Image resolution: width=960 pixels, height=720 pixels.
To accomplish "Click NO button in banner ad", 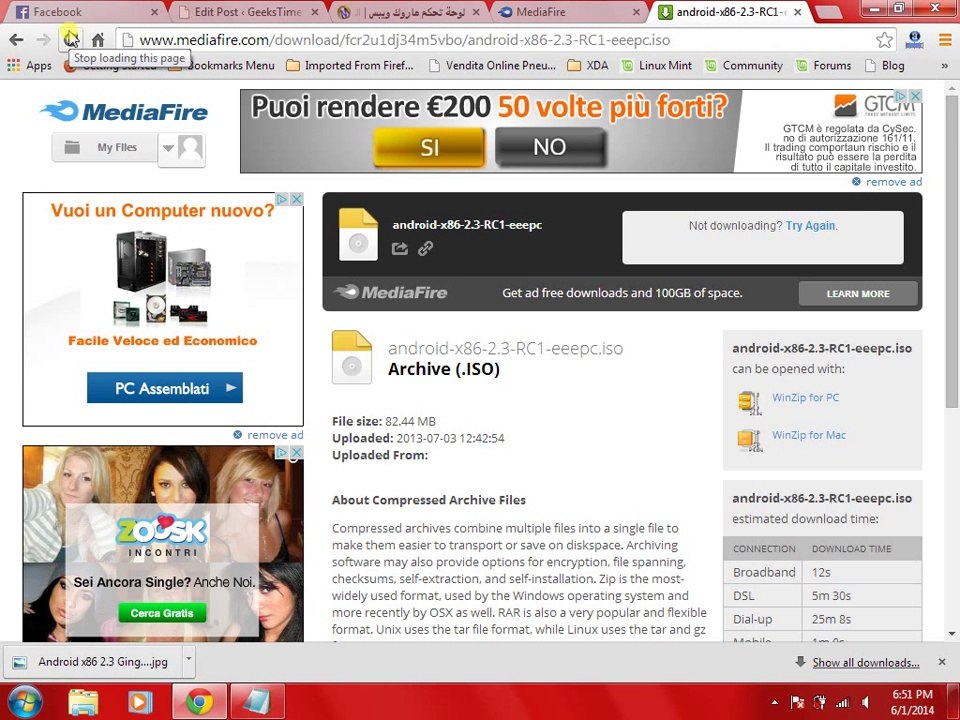I will tap(550, 147).
